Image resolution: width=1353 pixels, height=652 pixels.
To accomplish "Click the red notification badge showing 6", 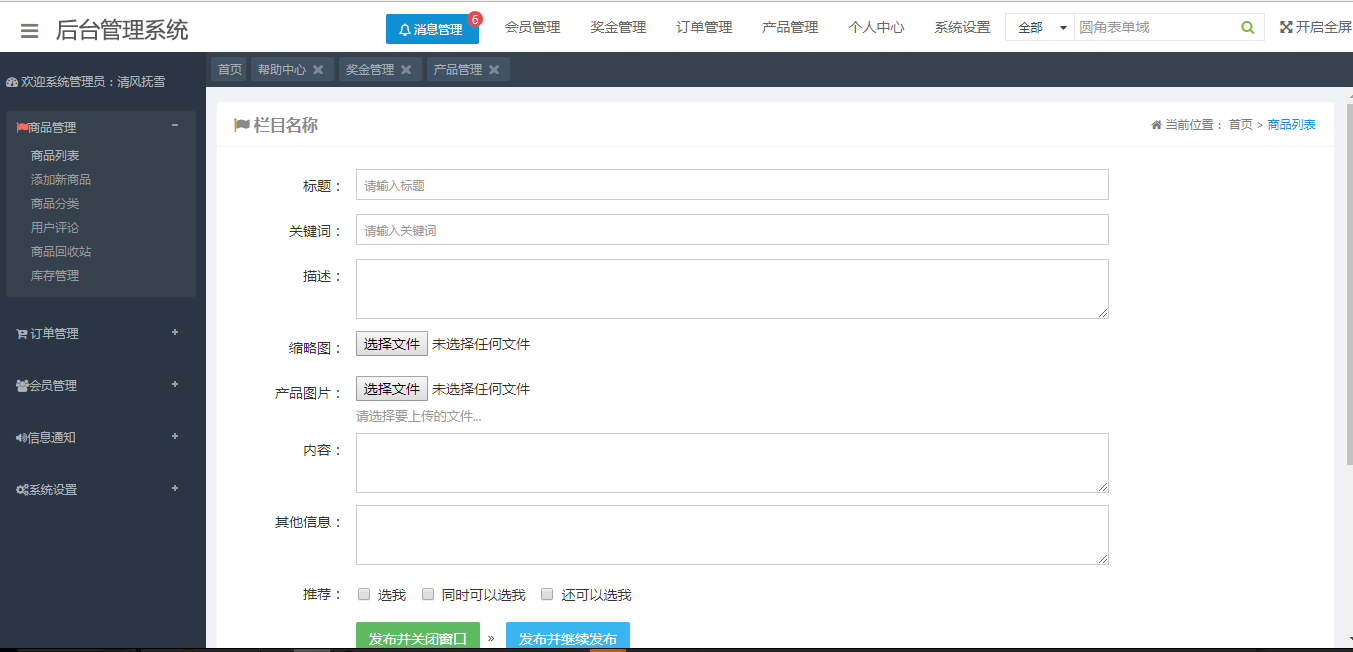I will pyautogui.click(x=475, y=19).
